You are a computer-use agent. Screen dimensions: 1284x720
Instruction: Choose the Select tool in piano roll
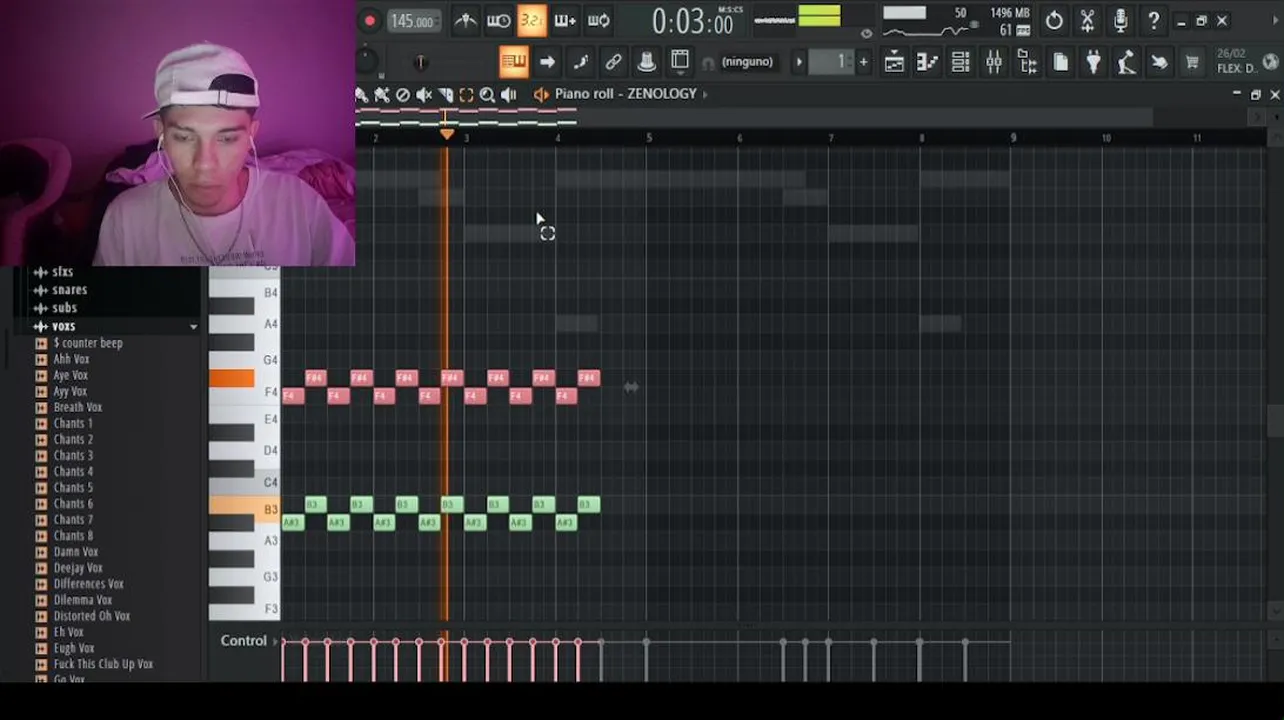pyautogui.click(x=466, y=95)
